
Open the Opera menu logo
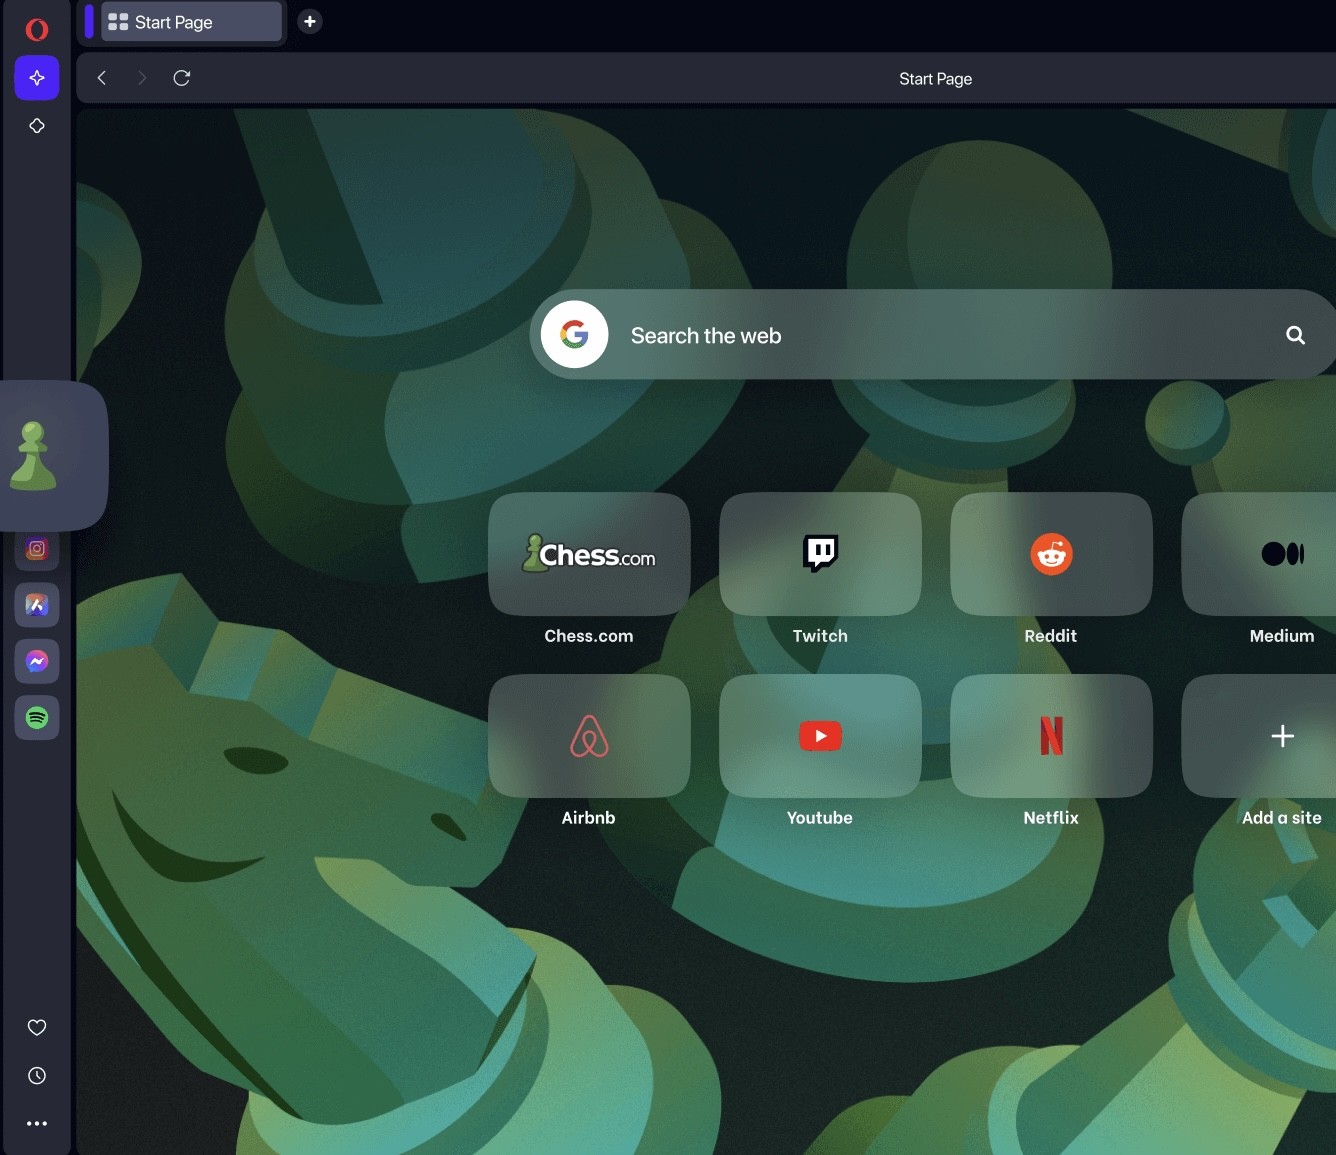pyautogui.click(x=37, y=29)
